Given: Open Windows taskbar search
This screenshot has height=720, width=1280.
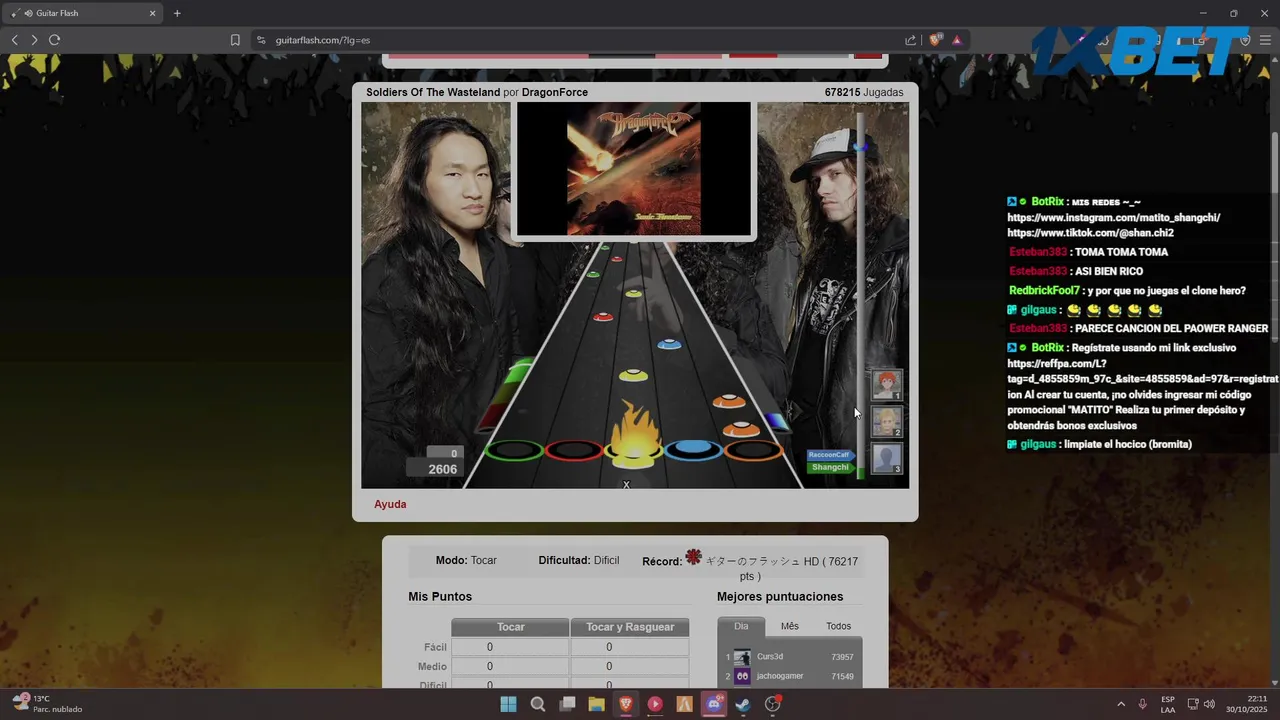Looking at the screenshot, I should pos(538,704).
